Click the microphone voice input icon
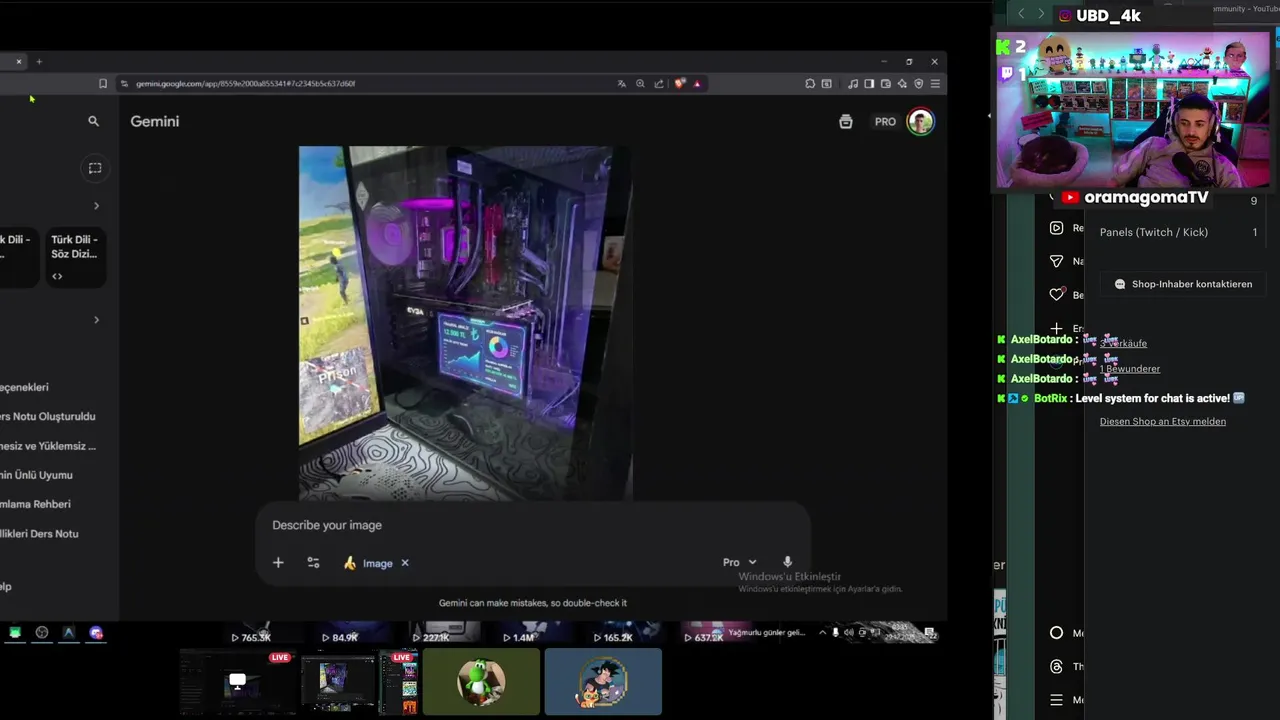1280x720 pixels. [787, 562]
